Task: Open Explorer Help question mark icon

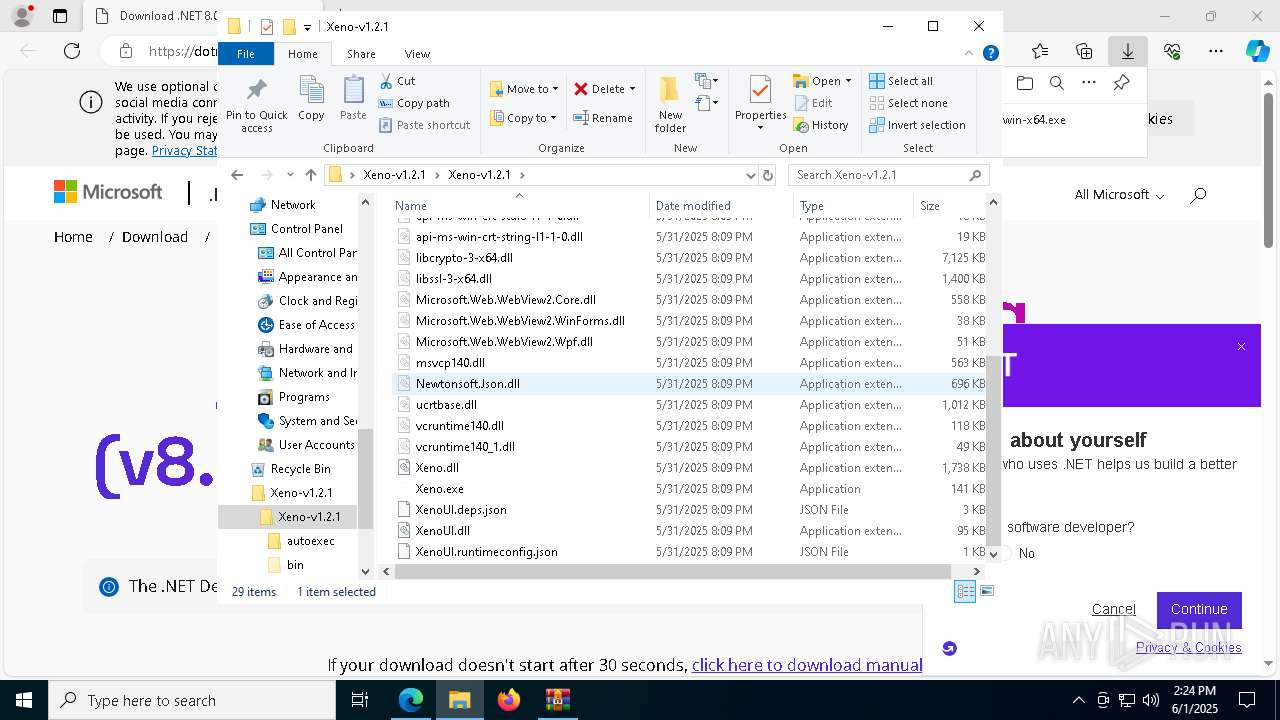Action: [x=991, y=54]
